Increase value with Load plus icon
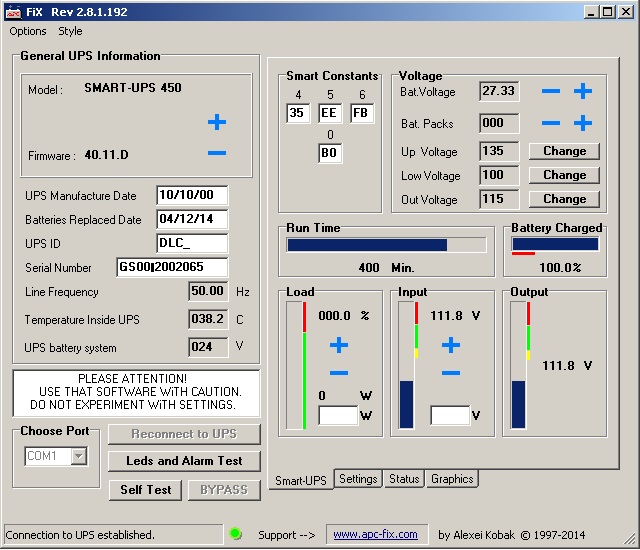Screen dimensions: 640x550 (x=339, y=345)
